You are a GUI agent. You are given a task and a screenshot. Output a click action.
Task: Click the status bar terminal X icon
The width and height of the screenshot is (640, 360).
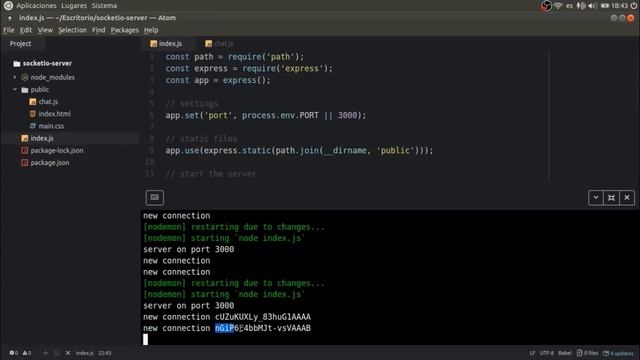coord(68,353)
